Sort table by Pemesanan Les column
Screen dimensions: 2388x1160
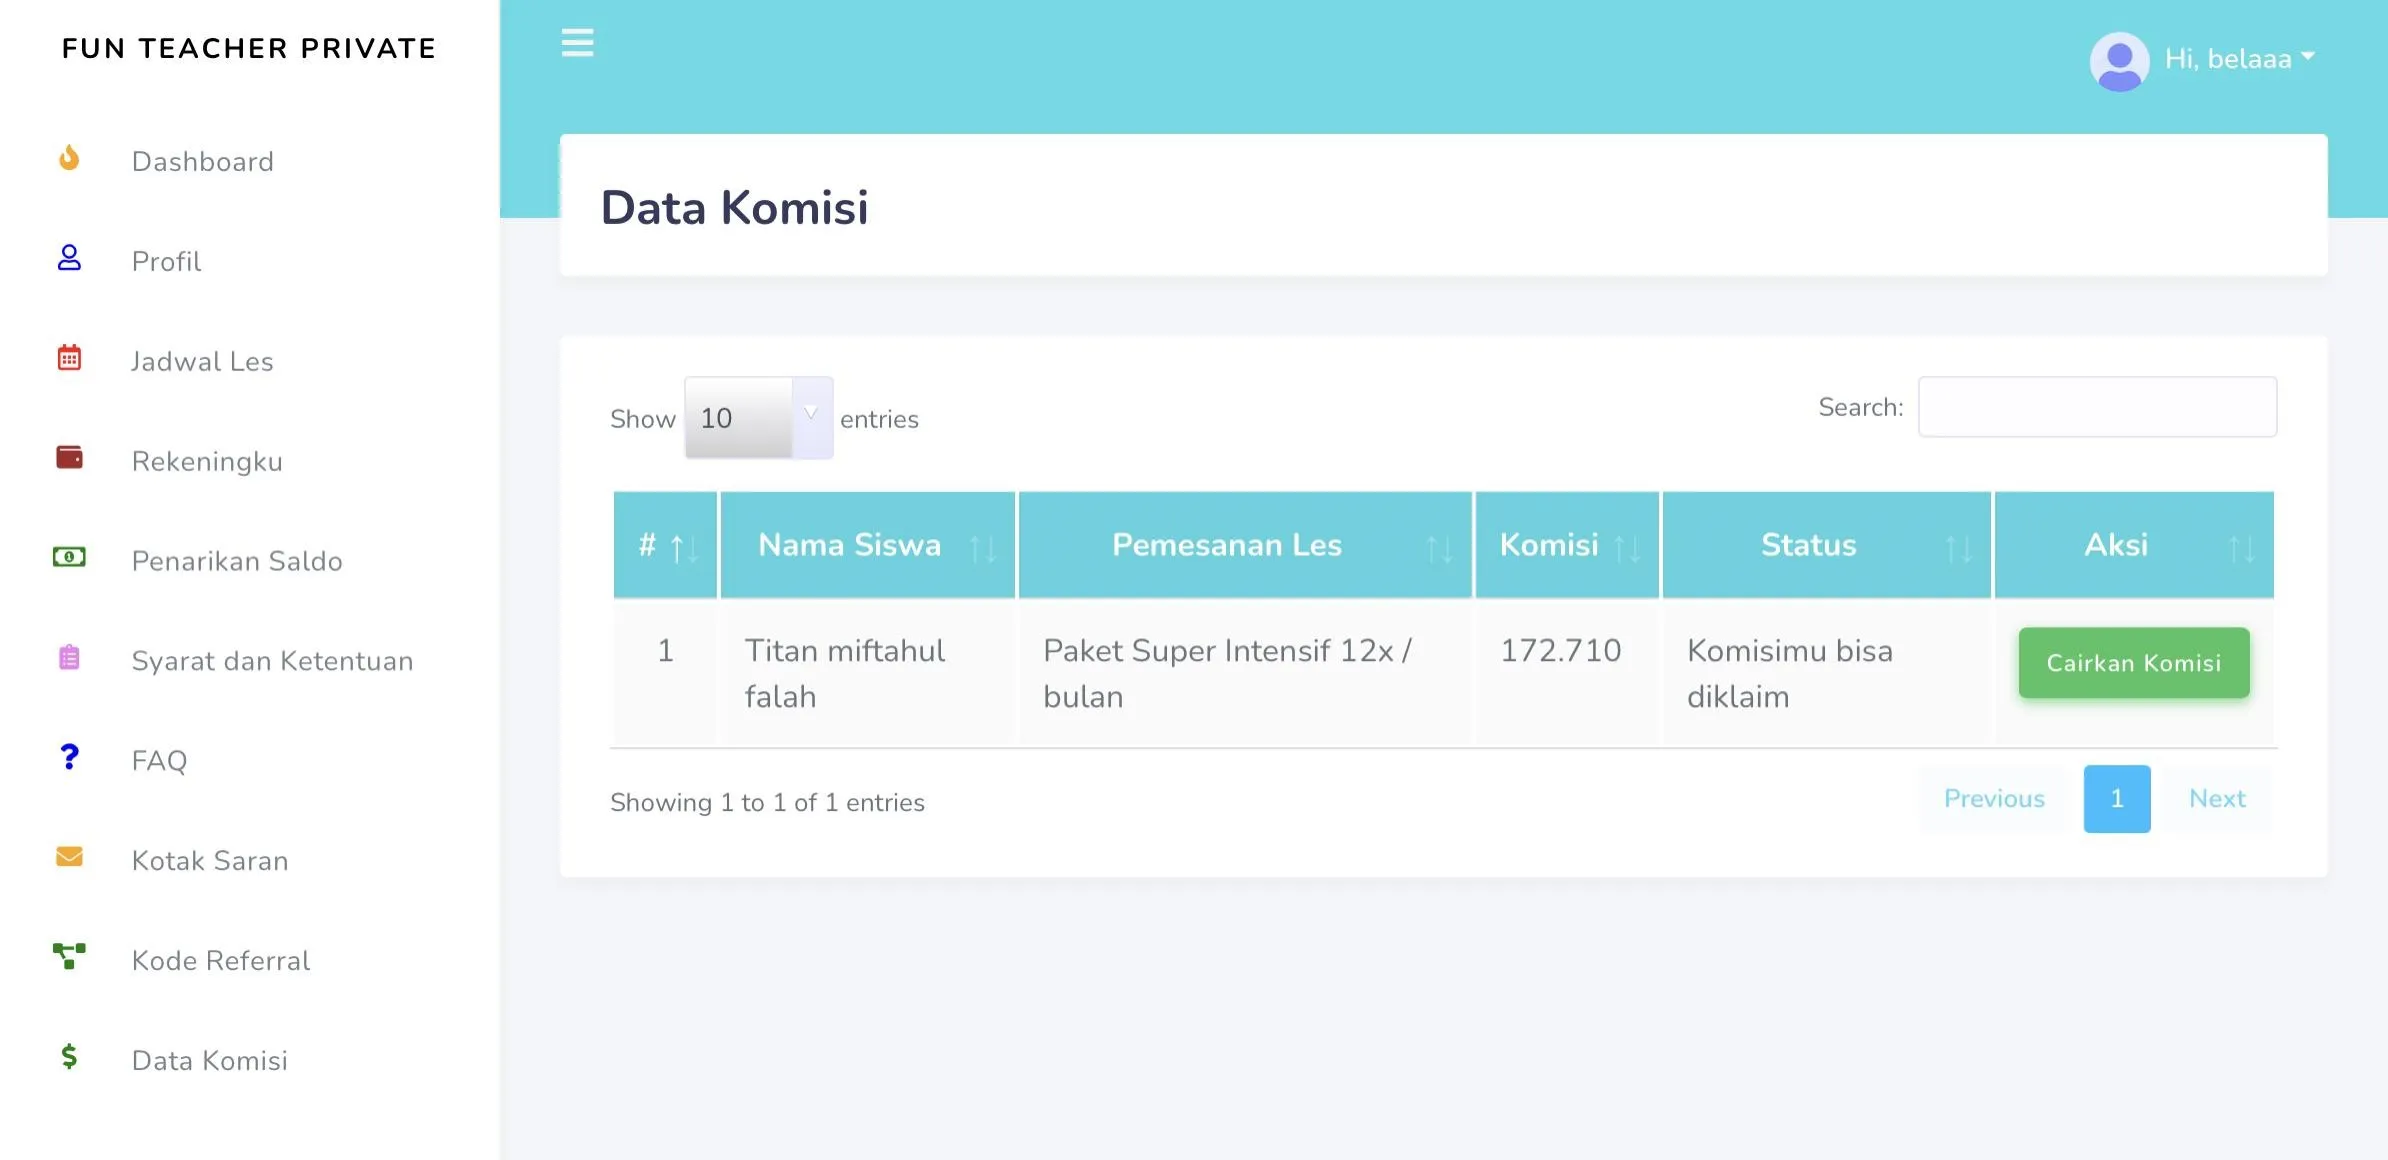pos(1245,545)
